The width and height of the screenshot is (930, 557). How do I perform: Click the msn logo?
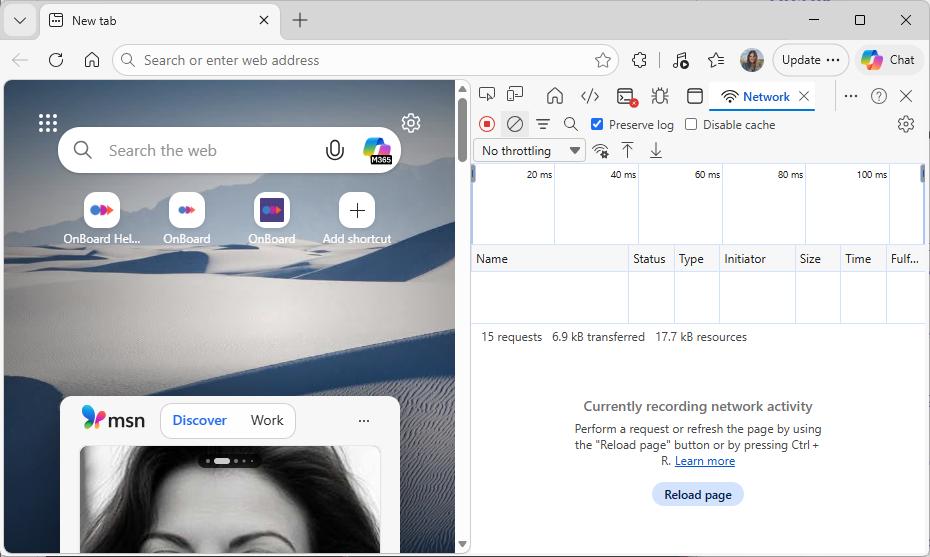tap(113, 418)
